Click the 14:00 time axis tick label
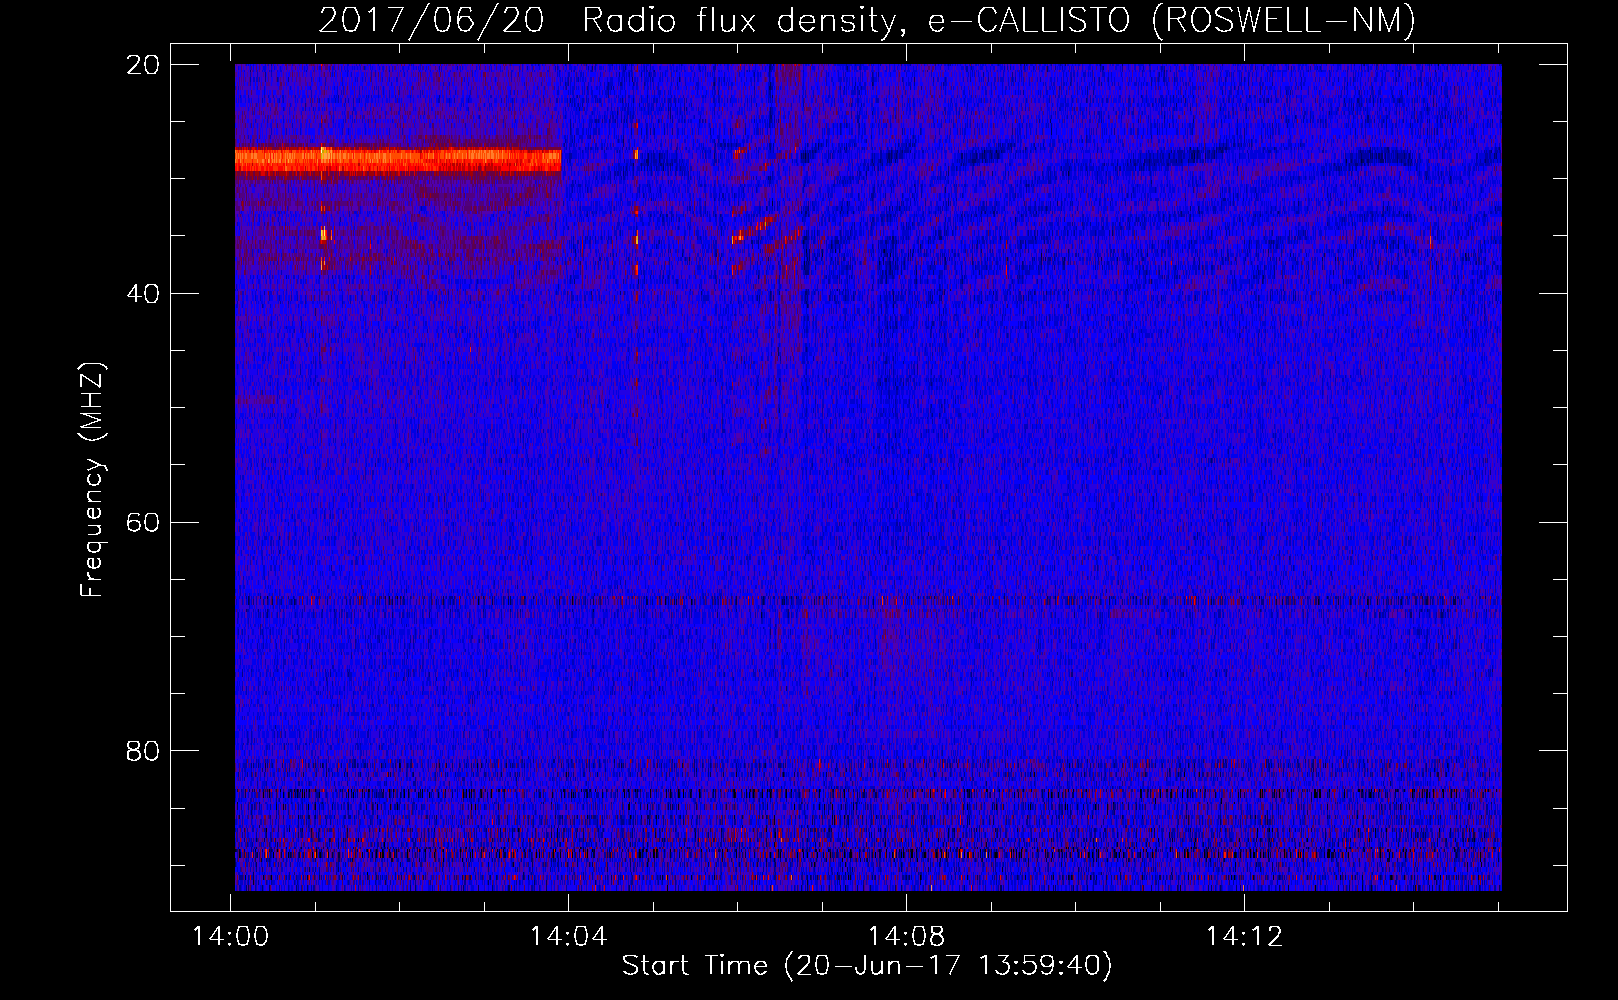Image resolution: width=1618 pixels, height=1000 pixels. [x=231, y=937]
